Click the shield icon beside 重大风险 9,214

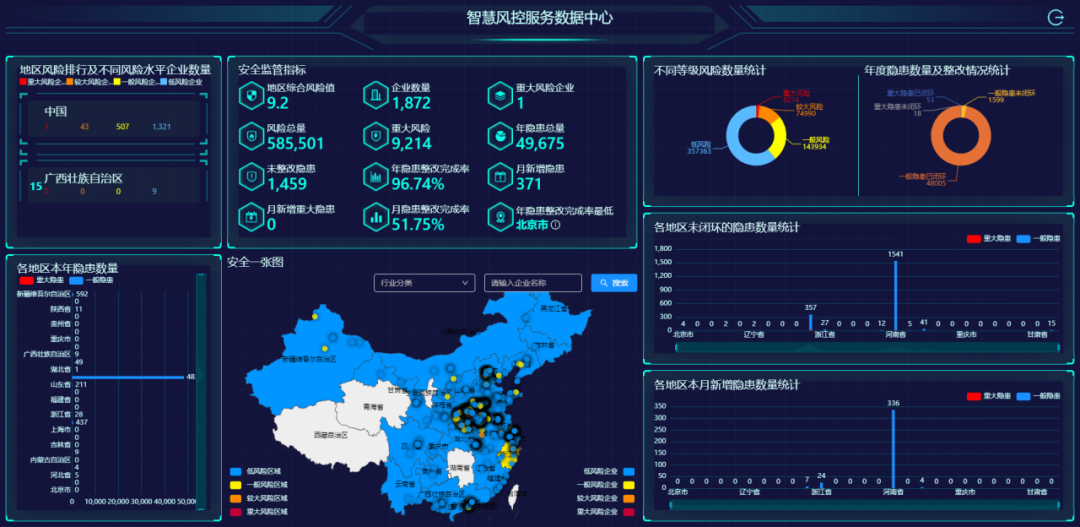tap(375, 136)
